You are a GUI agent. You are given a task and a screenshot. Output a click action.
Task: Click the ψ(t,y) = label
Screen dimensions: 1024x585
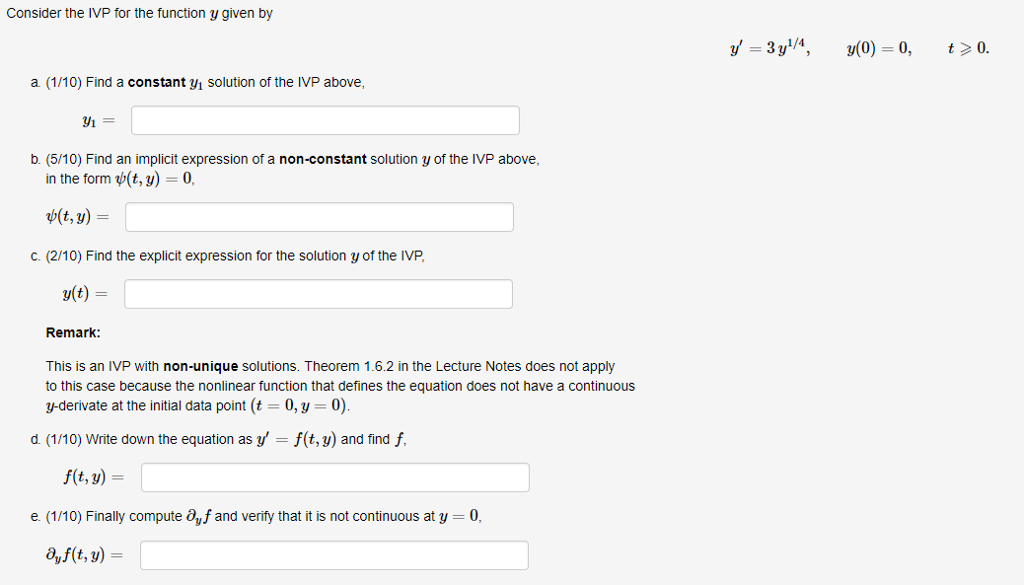click(77, 216)
